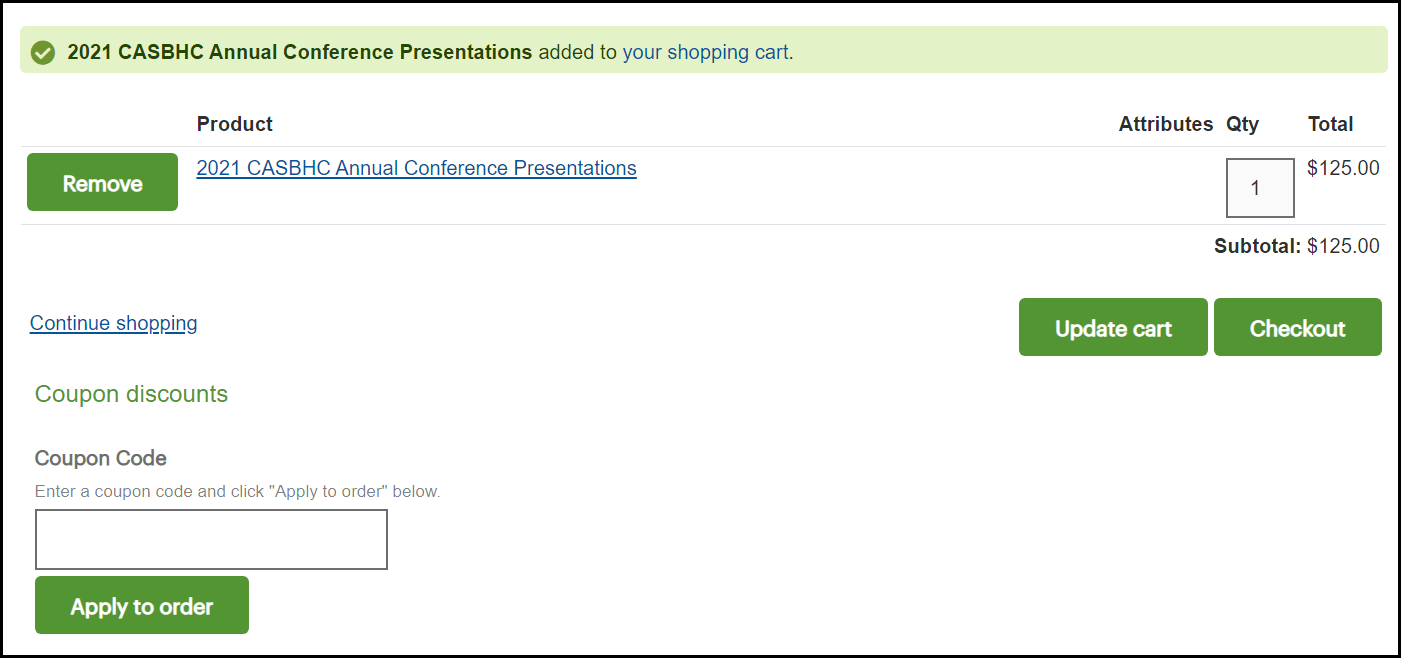This screenshot has width=1401, height=658.
Task: Click the coupon helper instruction text
Action: [239, 491]
